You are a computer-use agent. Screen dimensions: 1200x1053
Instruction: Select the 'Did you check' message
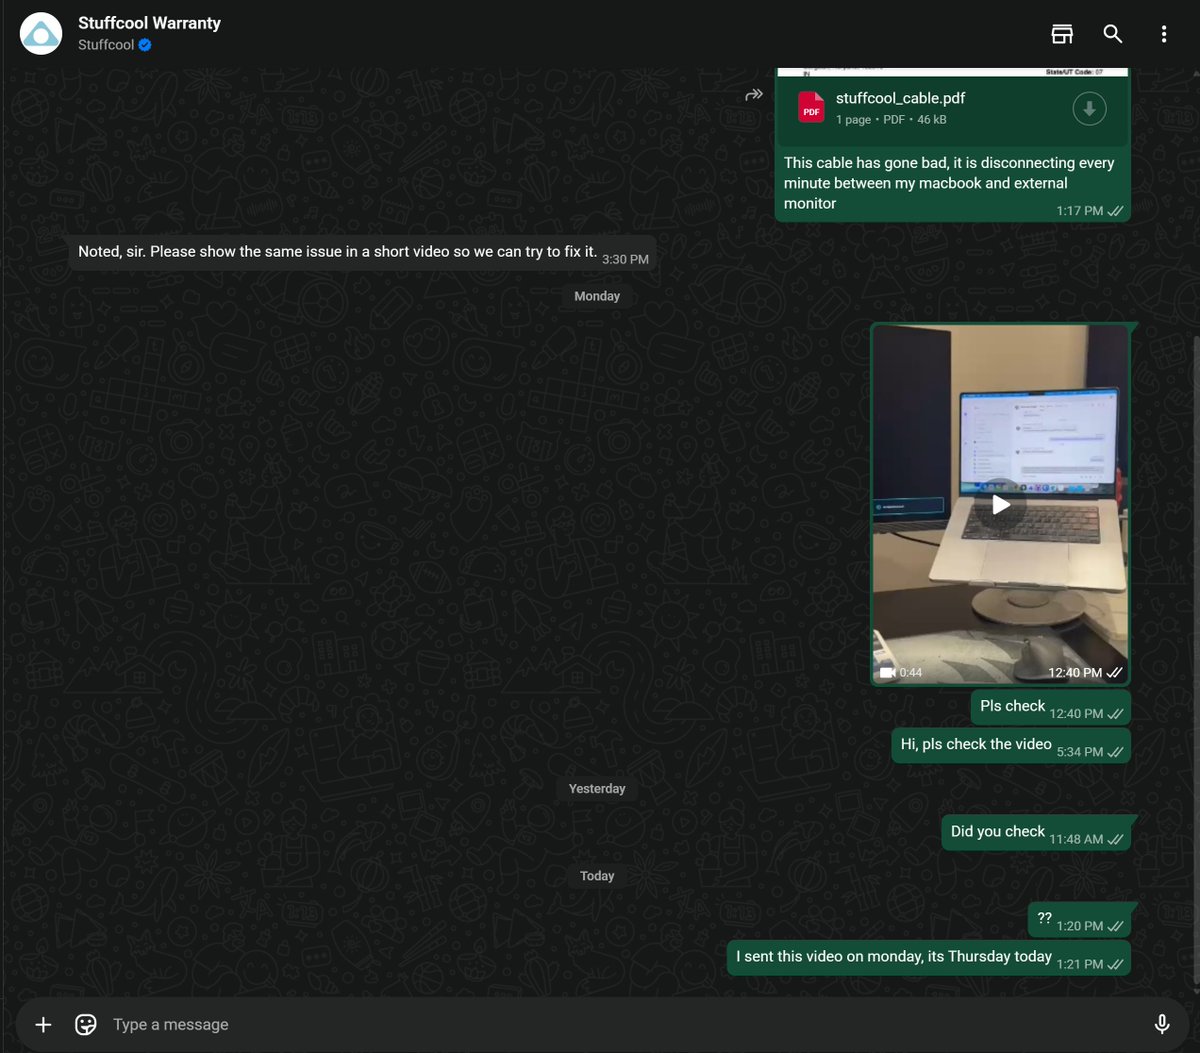1036,832
